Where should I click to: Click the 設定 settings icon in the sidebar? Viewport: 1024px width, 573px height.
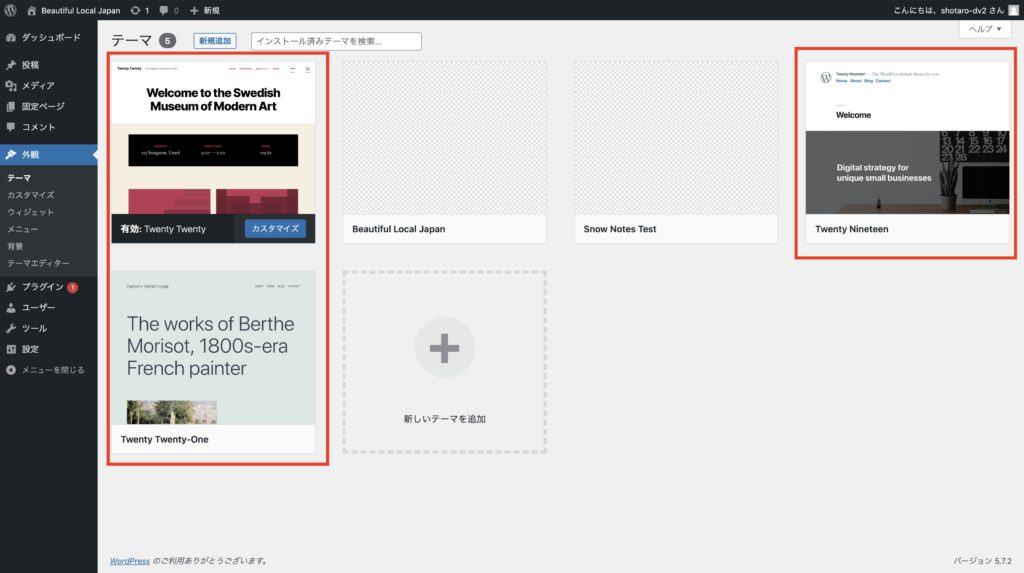coord(11,349)
